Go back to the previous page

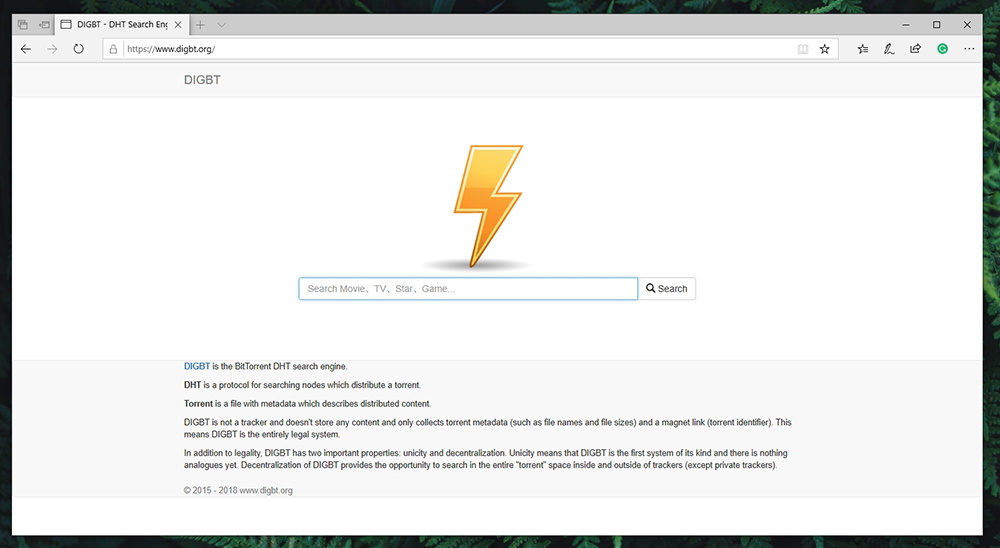(x=26, y=49)
